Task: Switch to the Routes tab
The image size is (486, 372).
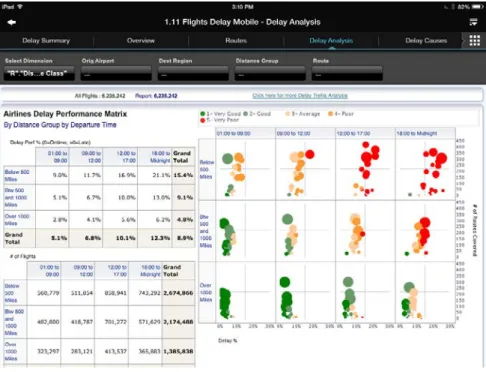Action: 236,41
